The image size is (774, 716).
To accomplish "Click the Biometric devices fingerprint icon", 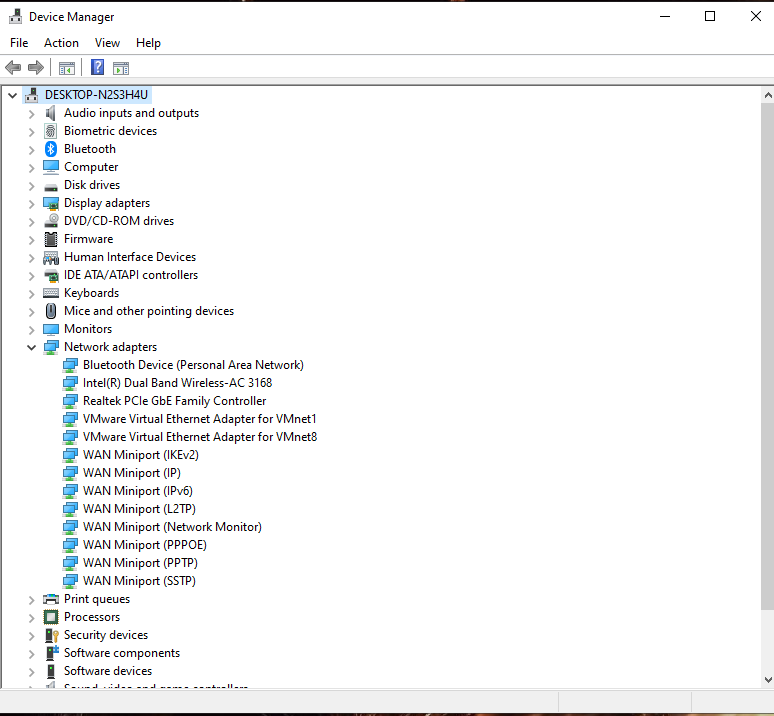I will (x=50, y=131).
